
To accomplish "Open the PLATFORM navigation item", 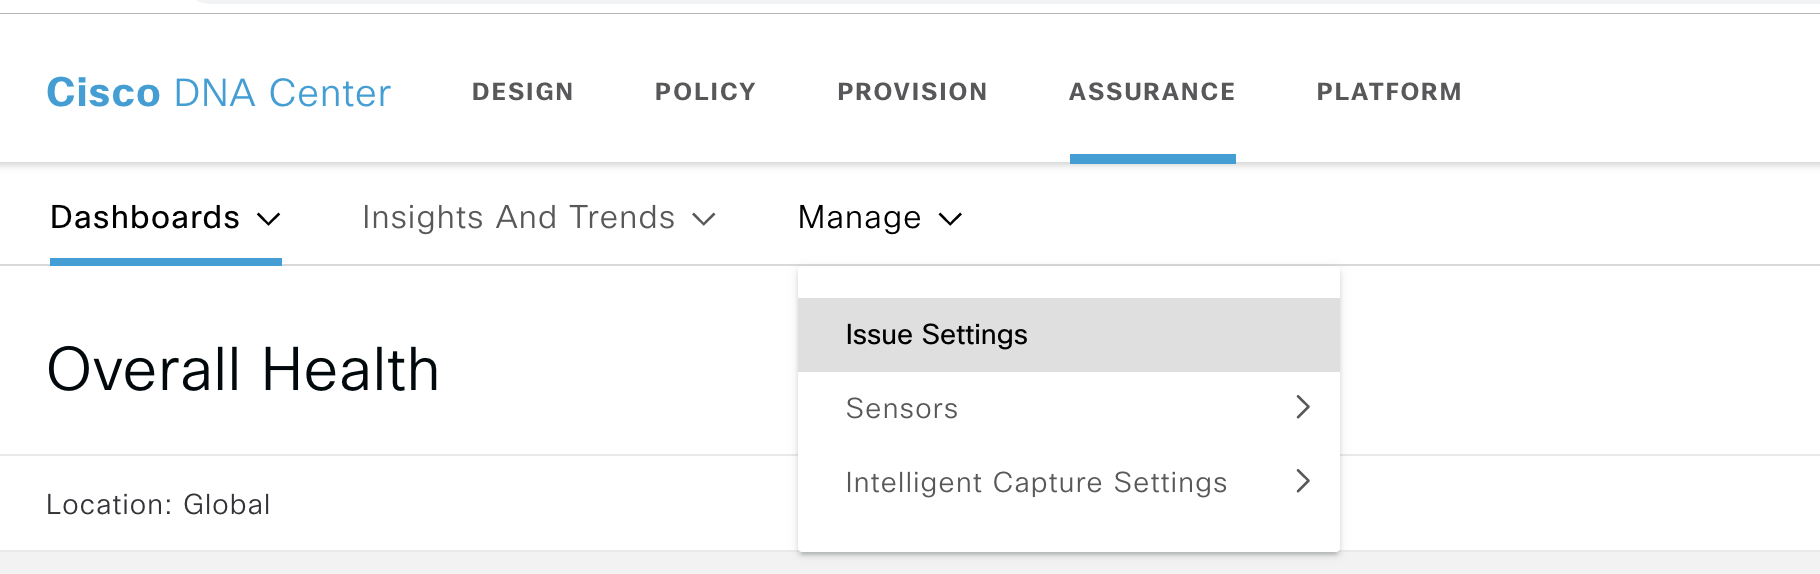I will coord(1389,92).
